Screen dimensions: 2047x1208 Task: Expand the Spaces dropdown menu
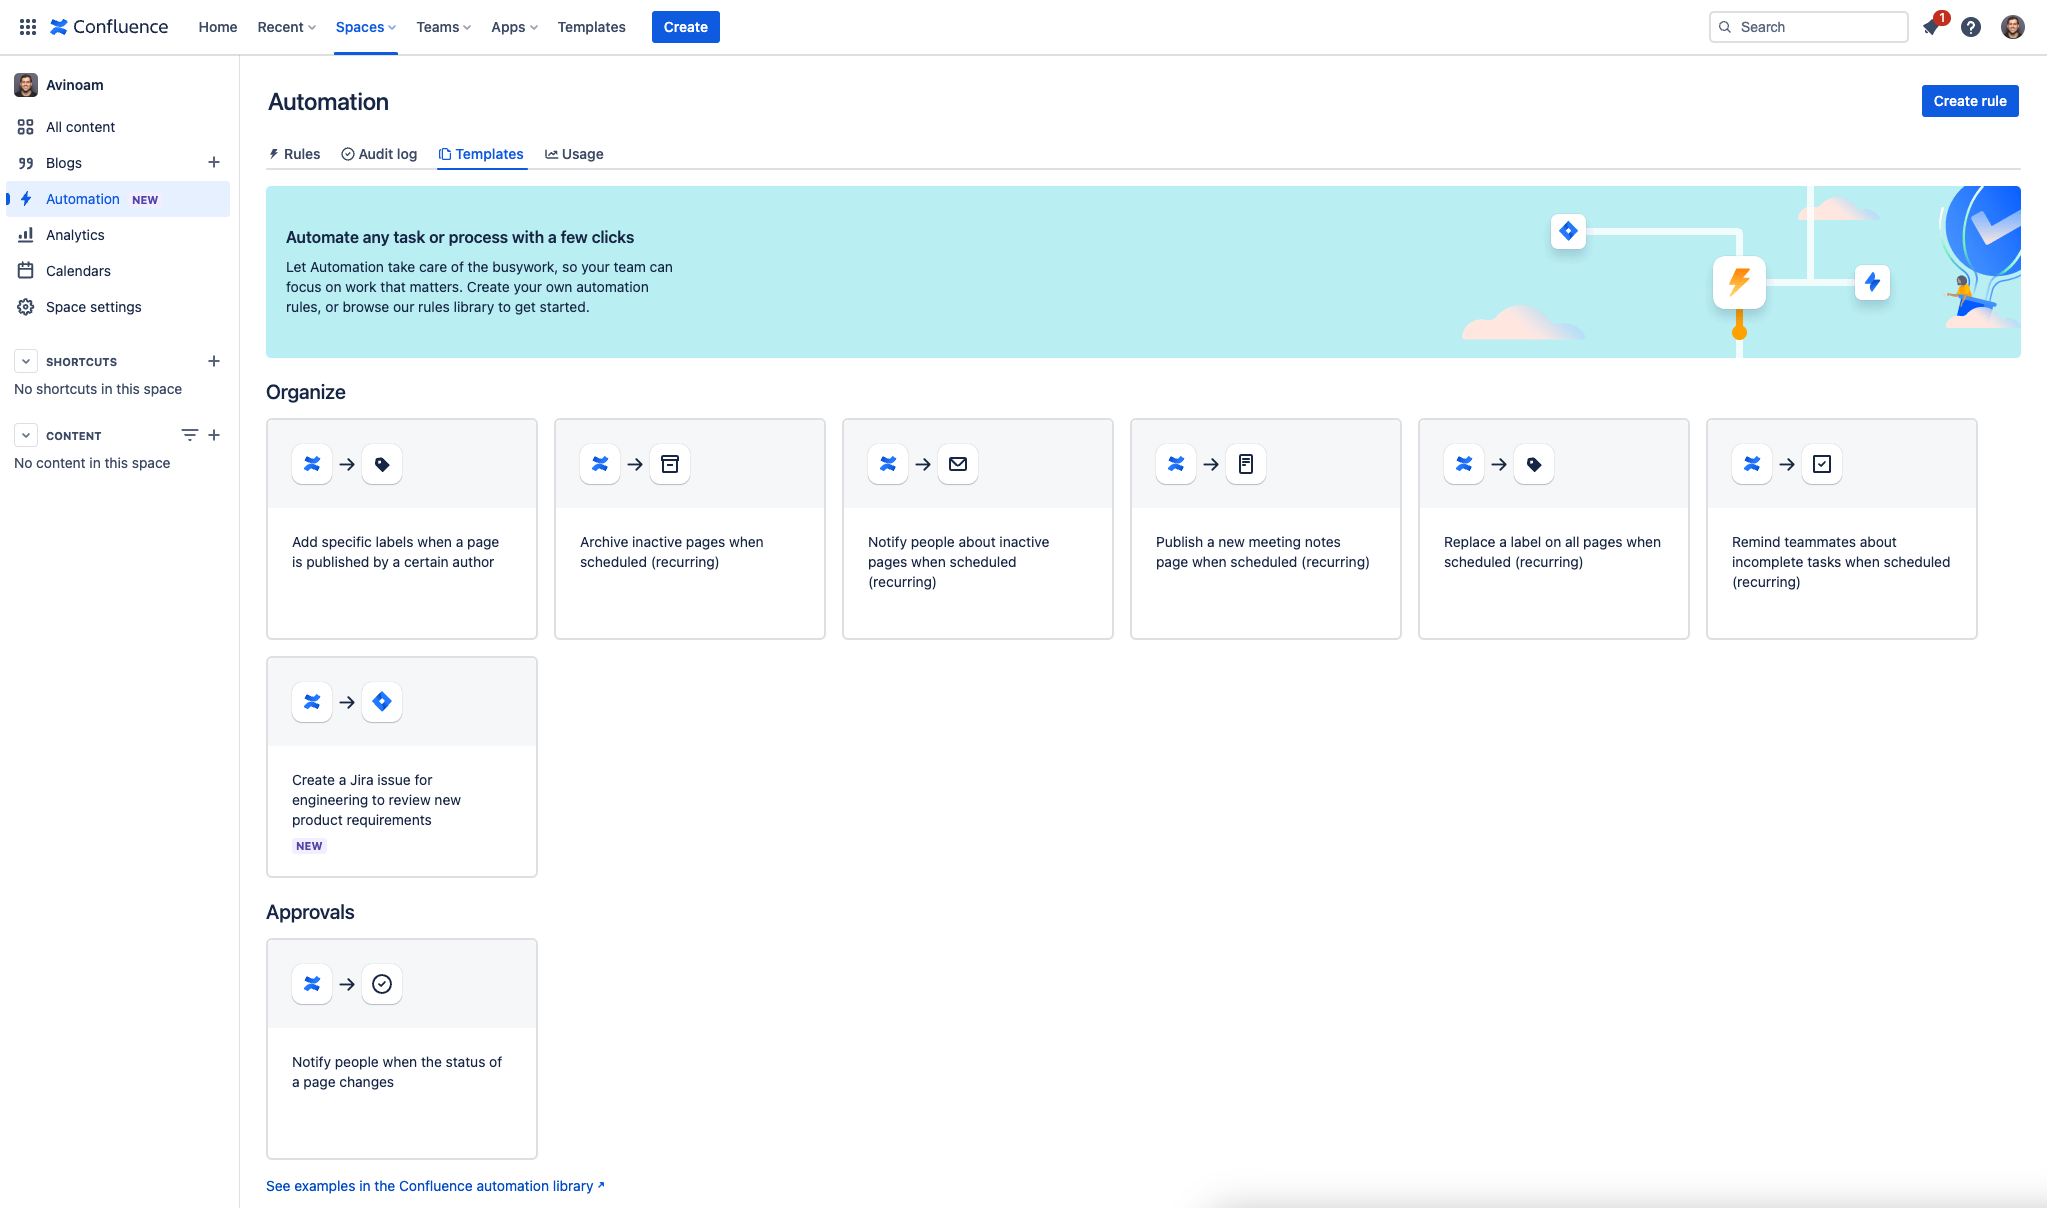(x=364, y=27)
